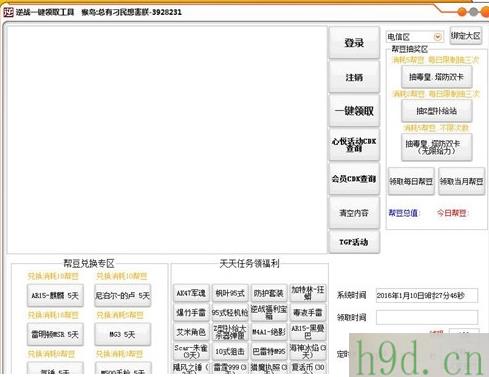Open the TGP活动 button

pos(354,242)
